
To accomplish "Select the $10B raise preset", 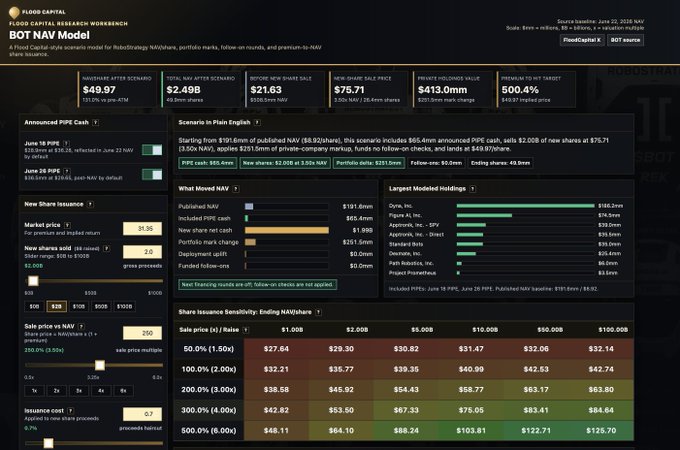I will point(78,307).
